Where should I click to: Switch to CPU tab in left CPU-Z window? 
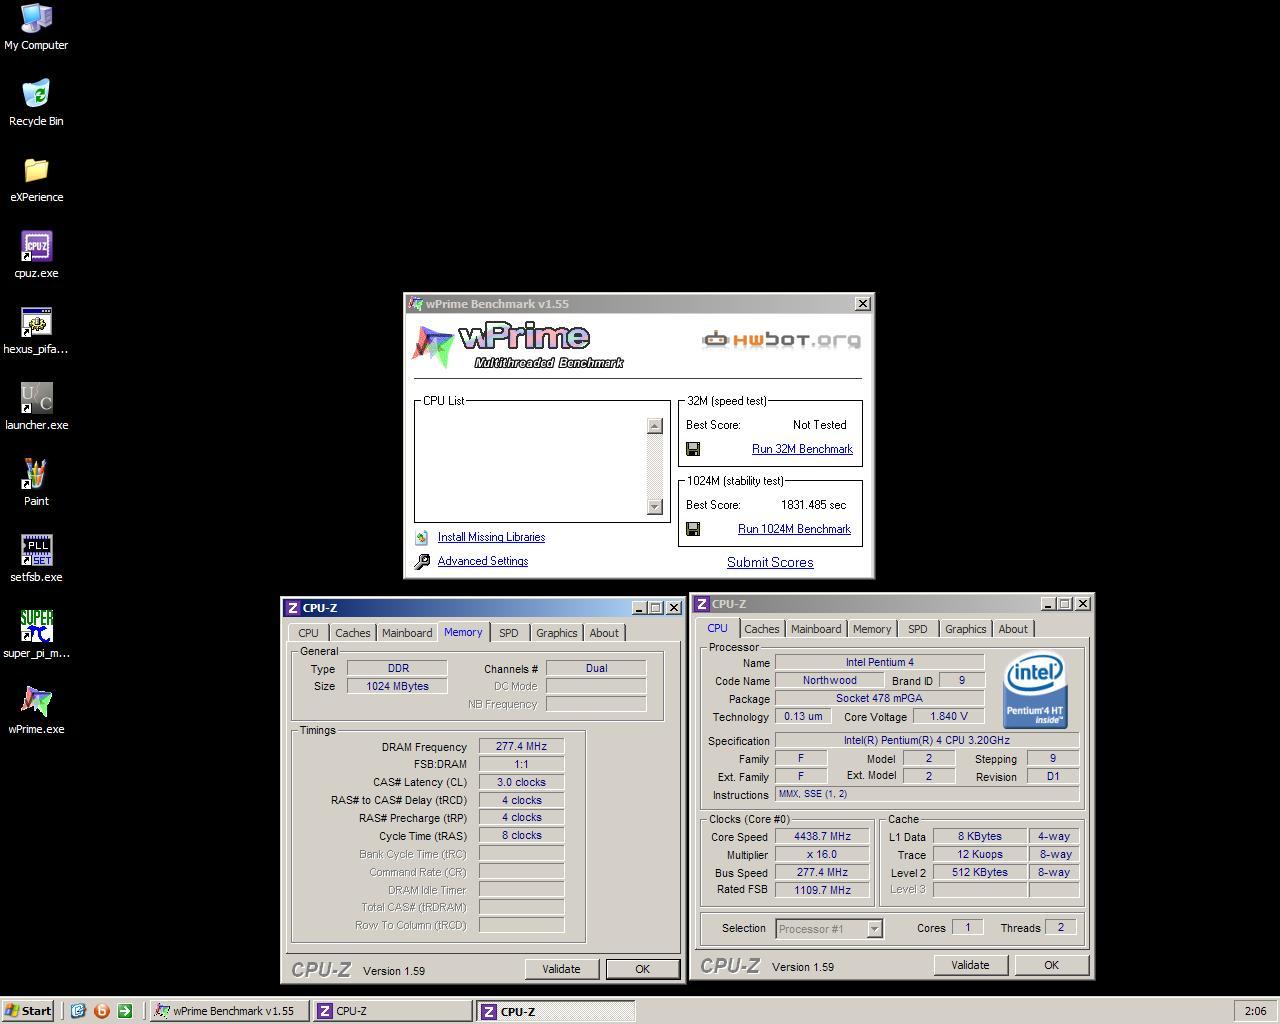(308, 633)
